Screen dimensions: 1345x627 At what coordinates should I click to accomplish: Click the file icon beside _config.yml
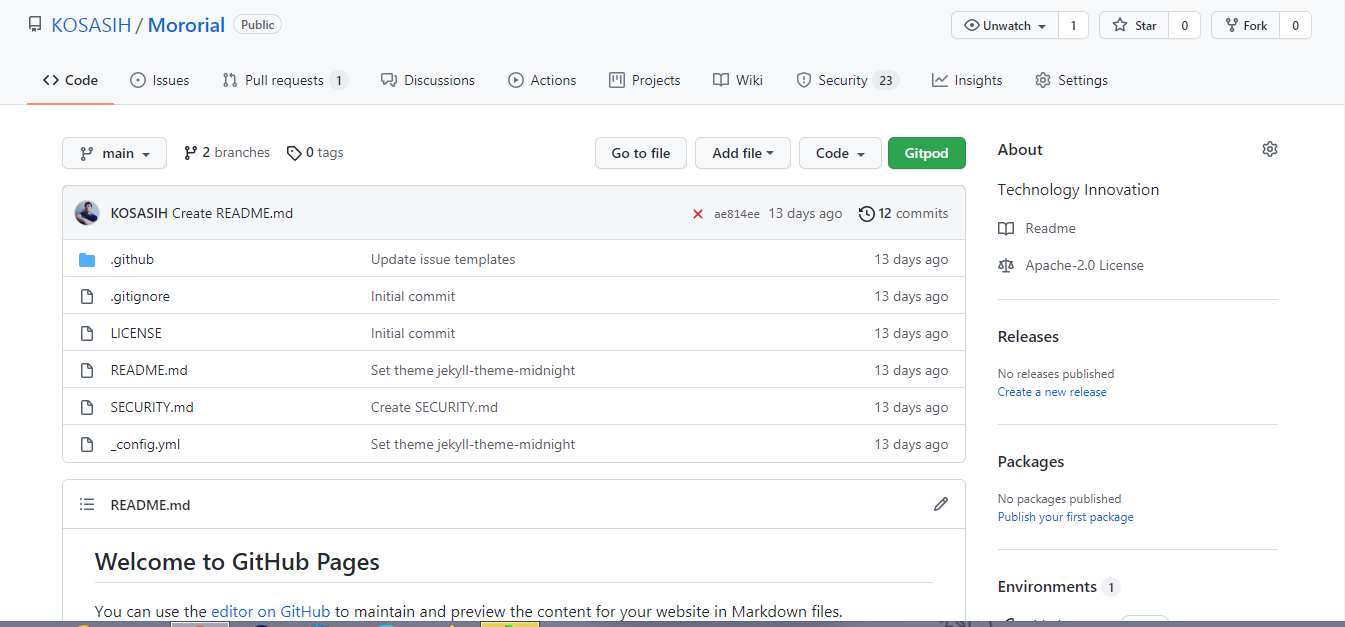click(x=87, y=444)
